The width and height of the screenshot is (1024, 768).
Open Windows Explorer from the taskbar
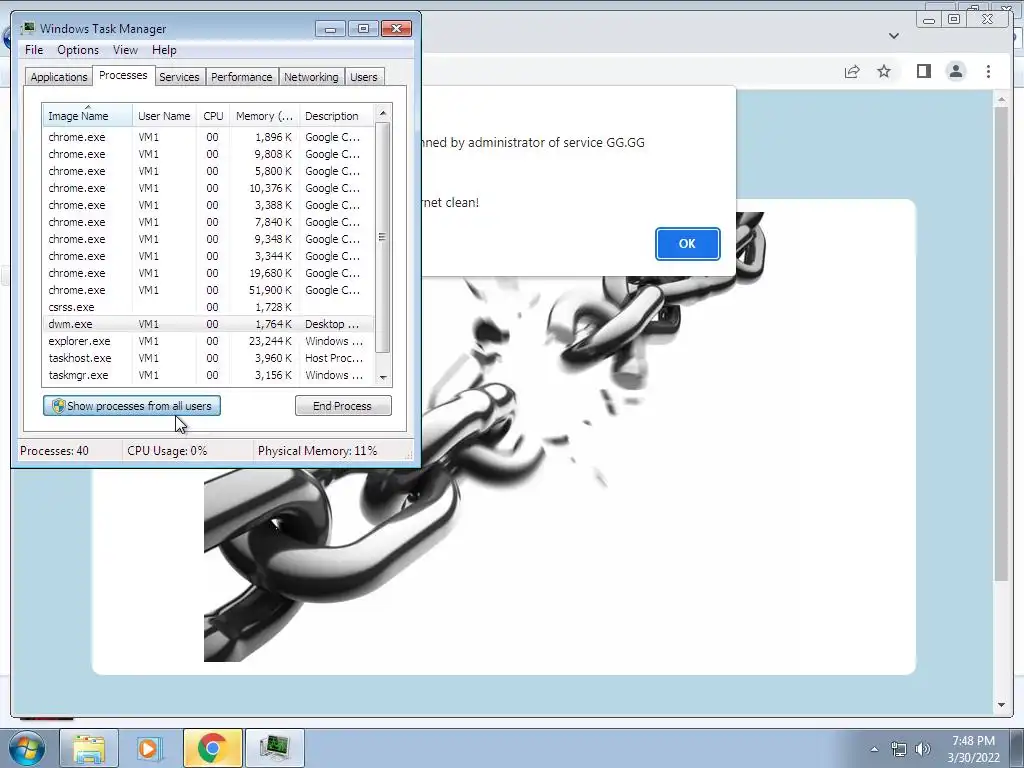click(x=89, y=748)
